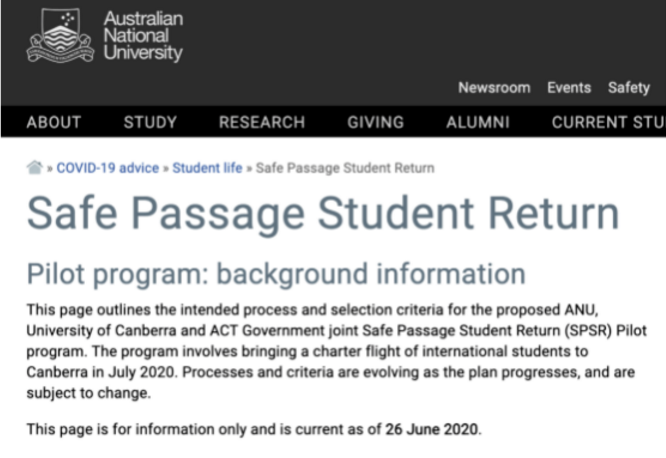Open the Safety link in header
The height and width of the screenshot is (458, 666).
[629, 88]
